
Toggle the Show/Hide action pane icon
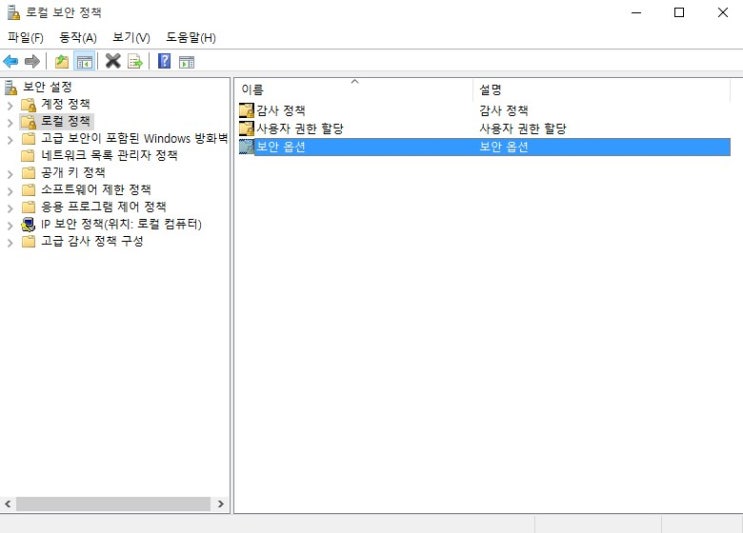(x=187, y=62)
